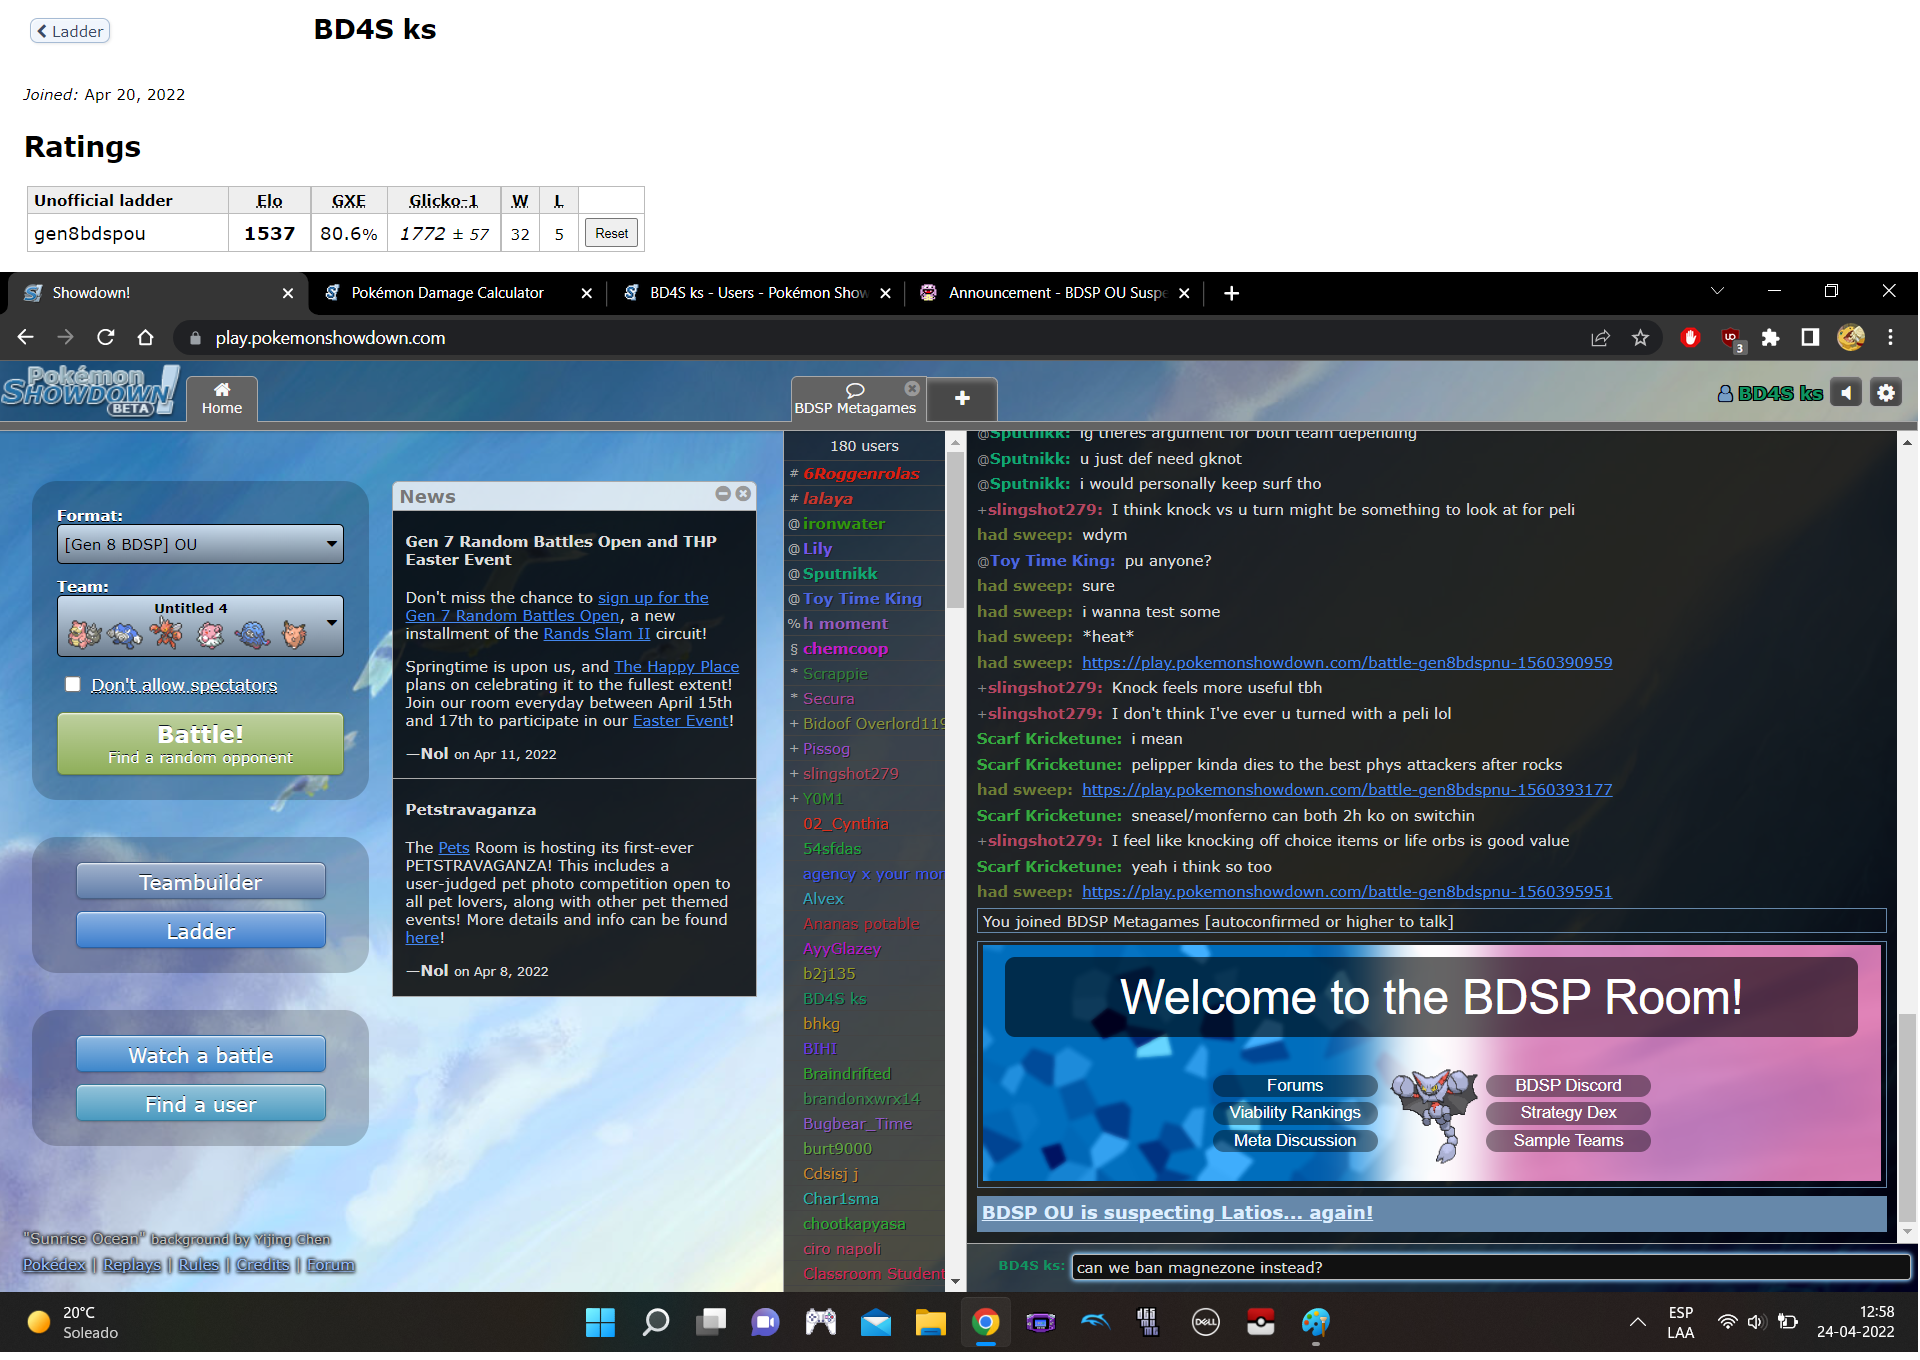The image size is (1920, 1360).
Task: Open the Meta Discussion button
Action: pos(1294,1140)
